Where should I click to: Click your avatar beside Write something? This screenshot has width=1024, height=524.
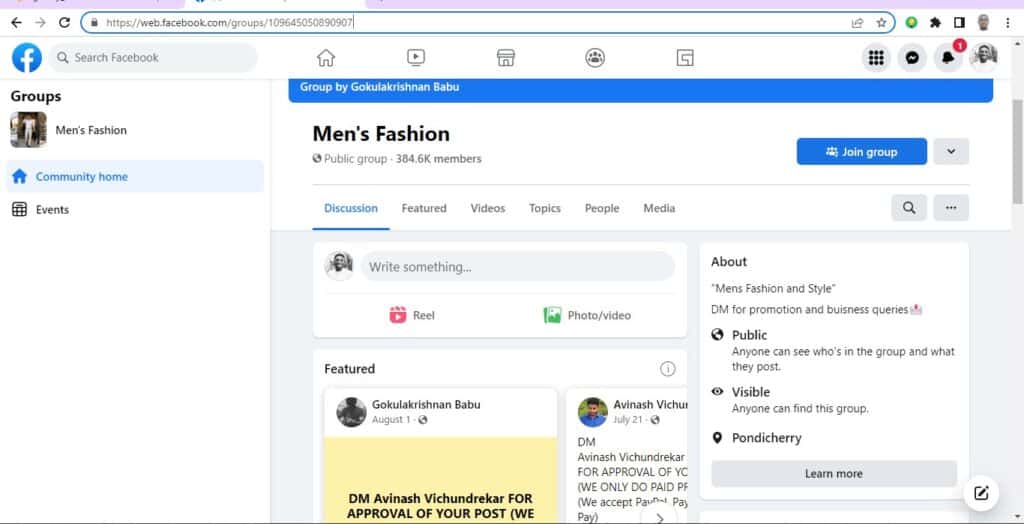point(339,266)
